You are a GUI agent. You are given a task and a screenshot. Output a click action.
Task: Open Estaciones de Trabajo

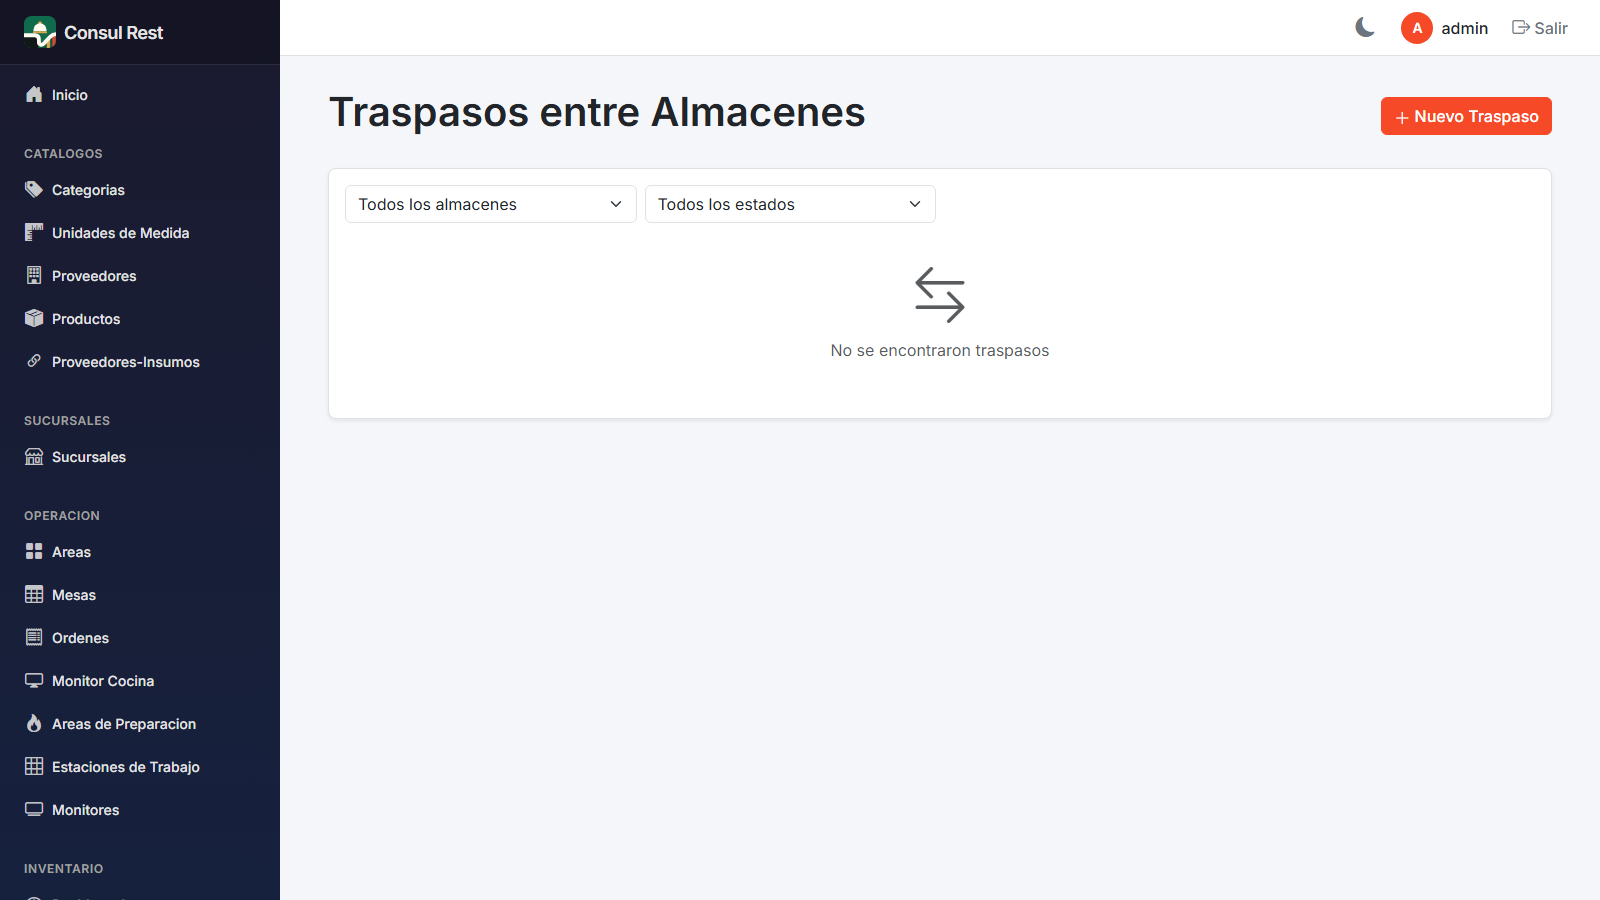140,767
